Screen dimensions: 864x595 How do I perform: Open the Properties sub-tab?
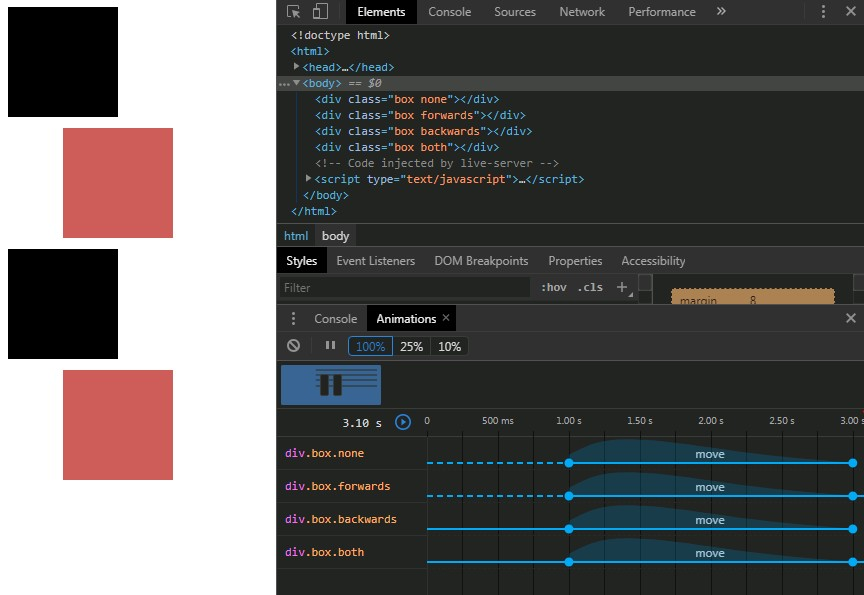click(x=575, y=261)
